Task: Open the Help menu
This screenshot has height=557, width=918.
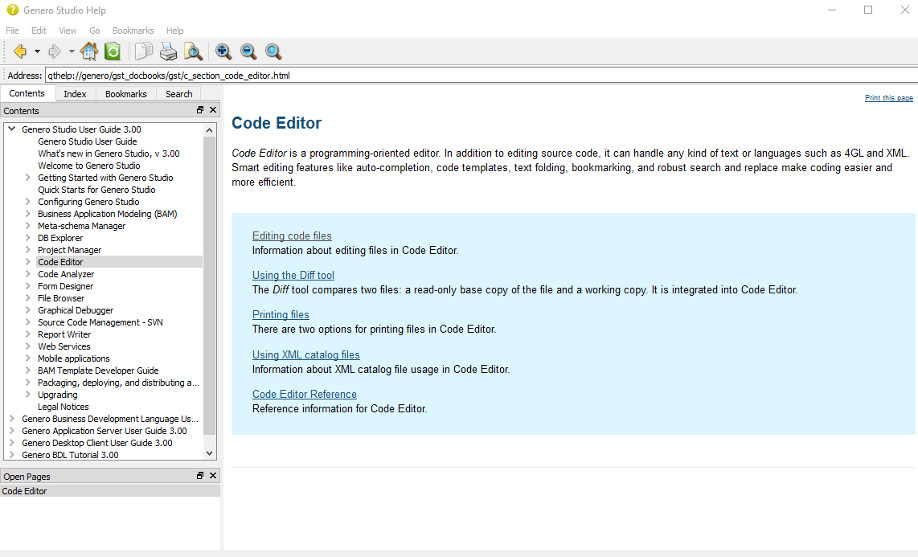Action: 174,30
